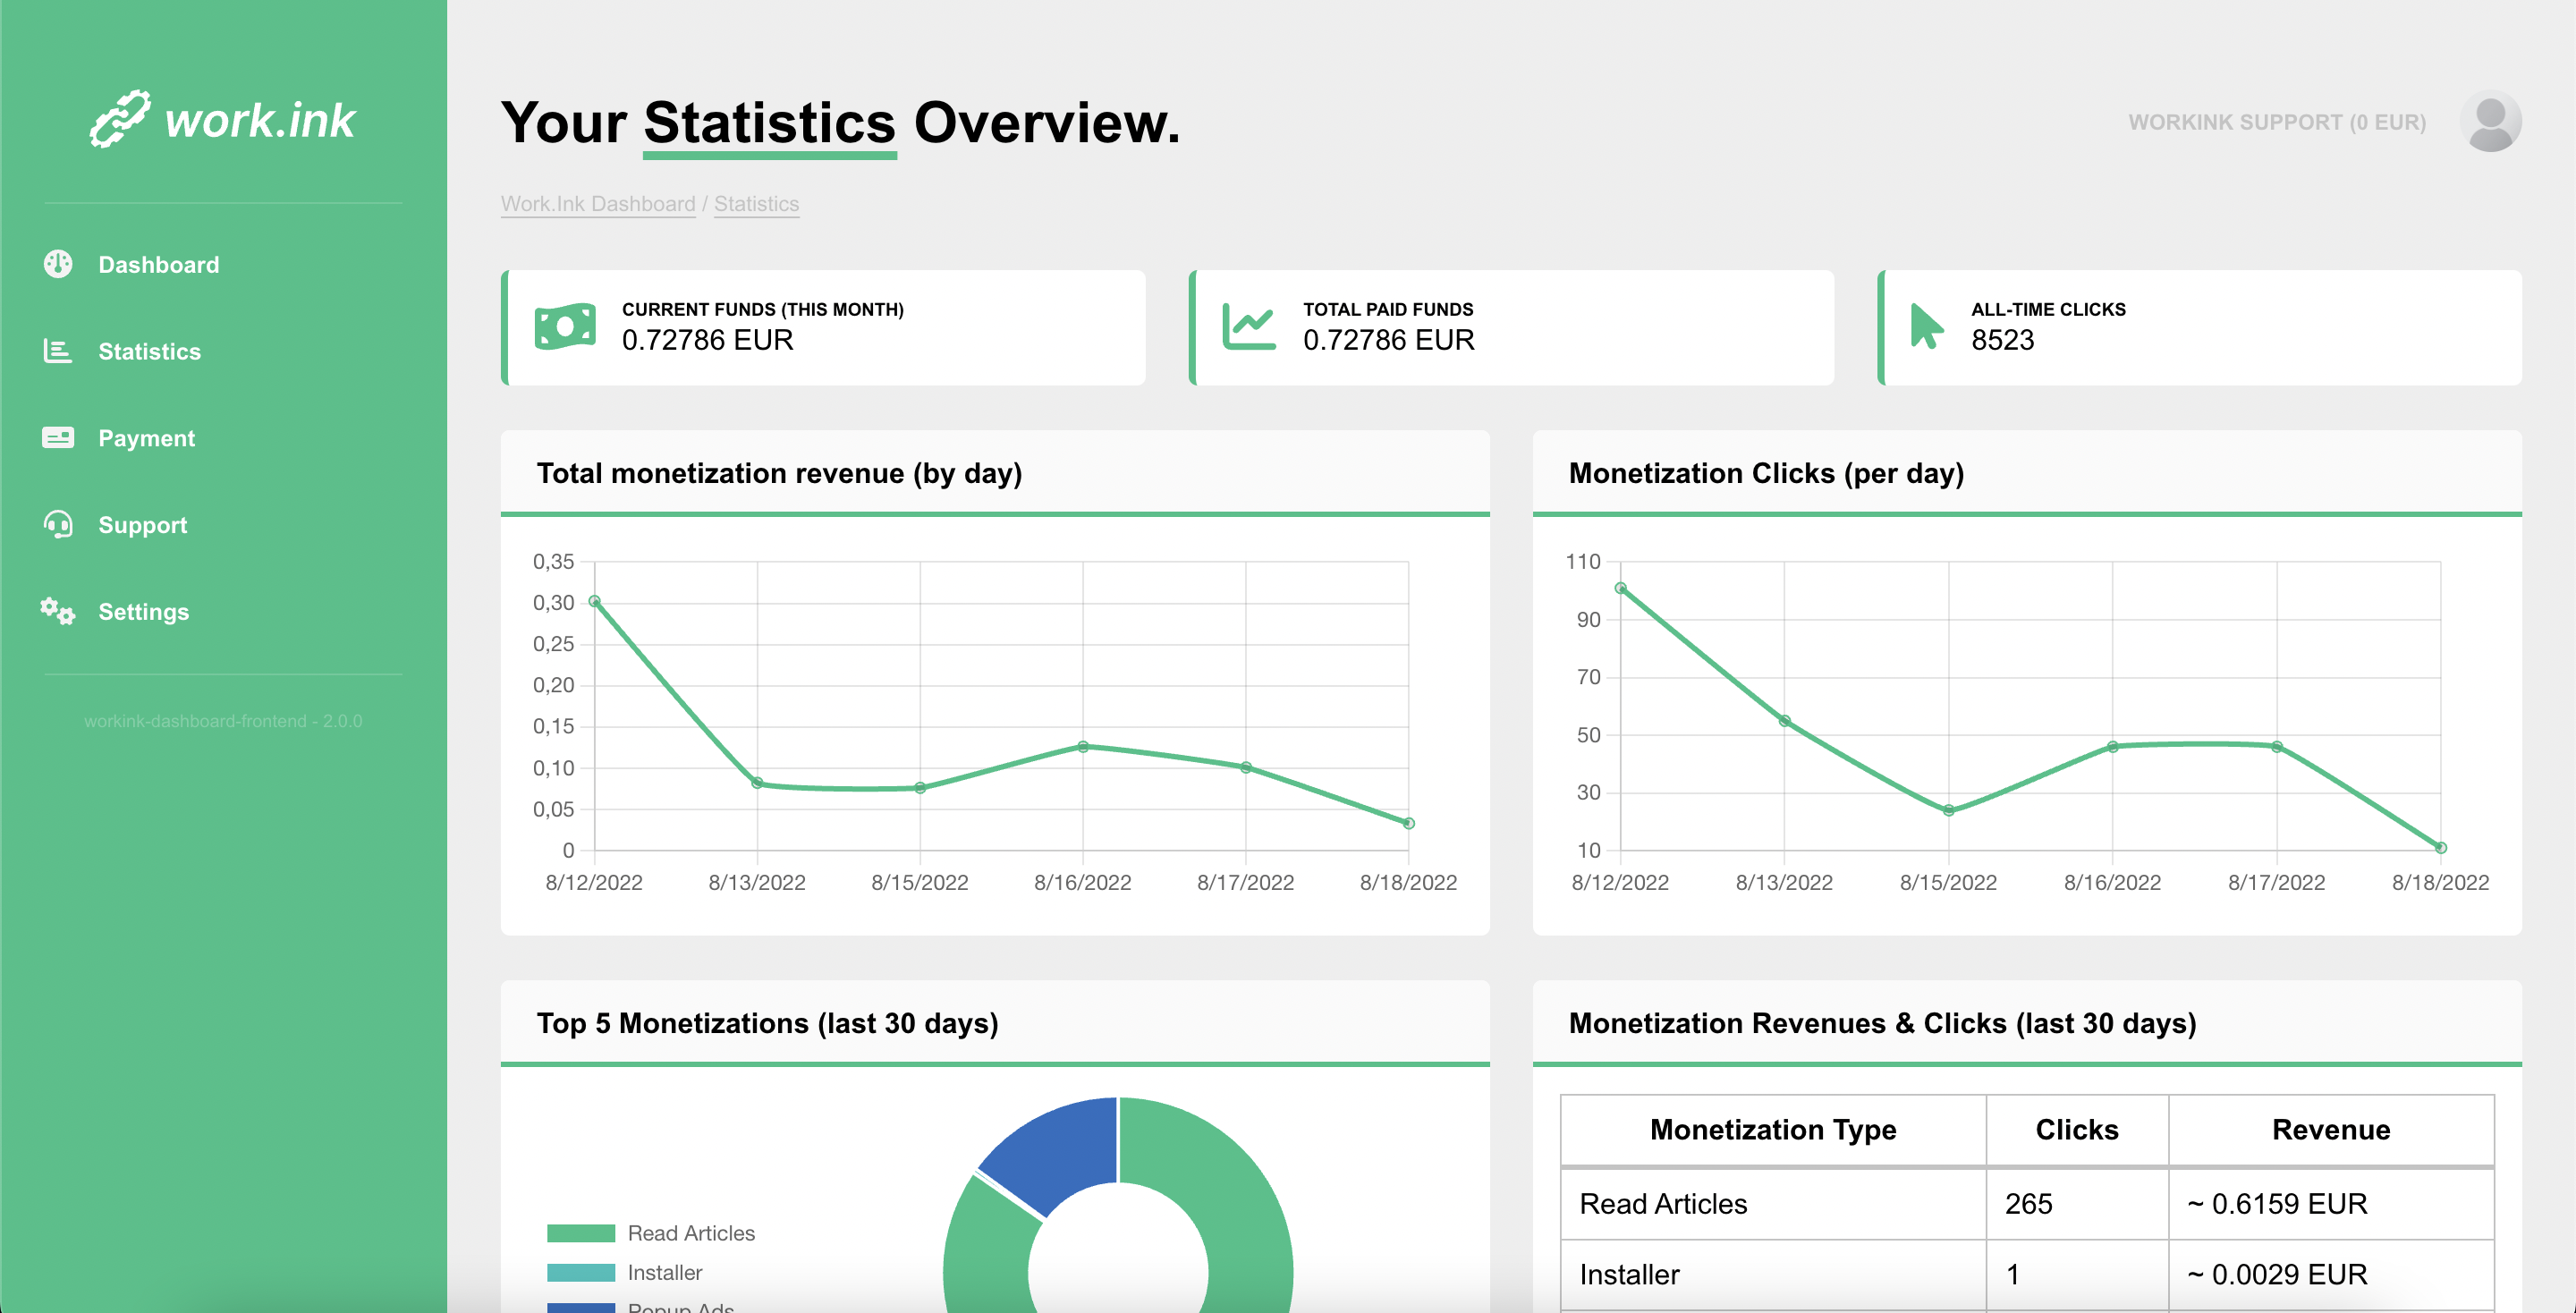Image resolution: width=2576 pixels, height=1313 pixels.
Task: Click the Total Paid Funds 0.72786 EUR value
Action: click(x=1388, y=340)
